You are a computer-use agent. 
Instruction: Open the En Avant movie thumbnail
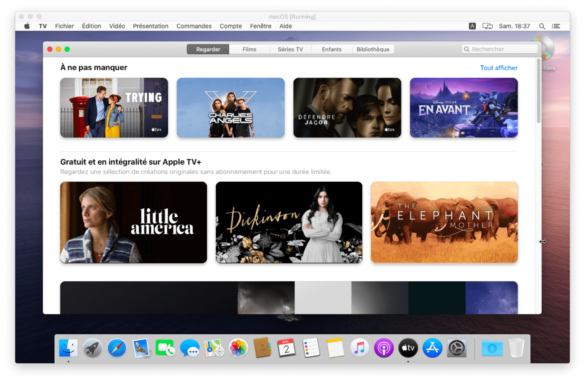(464, 107)
